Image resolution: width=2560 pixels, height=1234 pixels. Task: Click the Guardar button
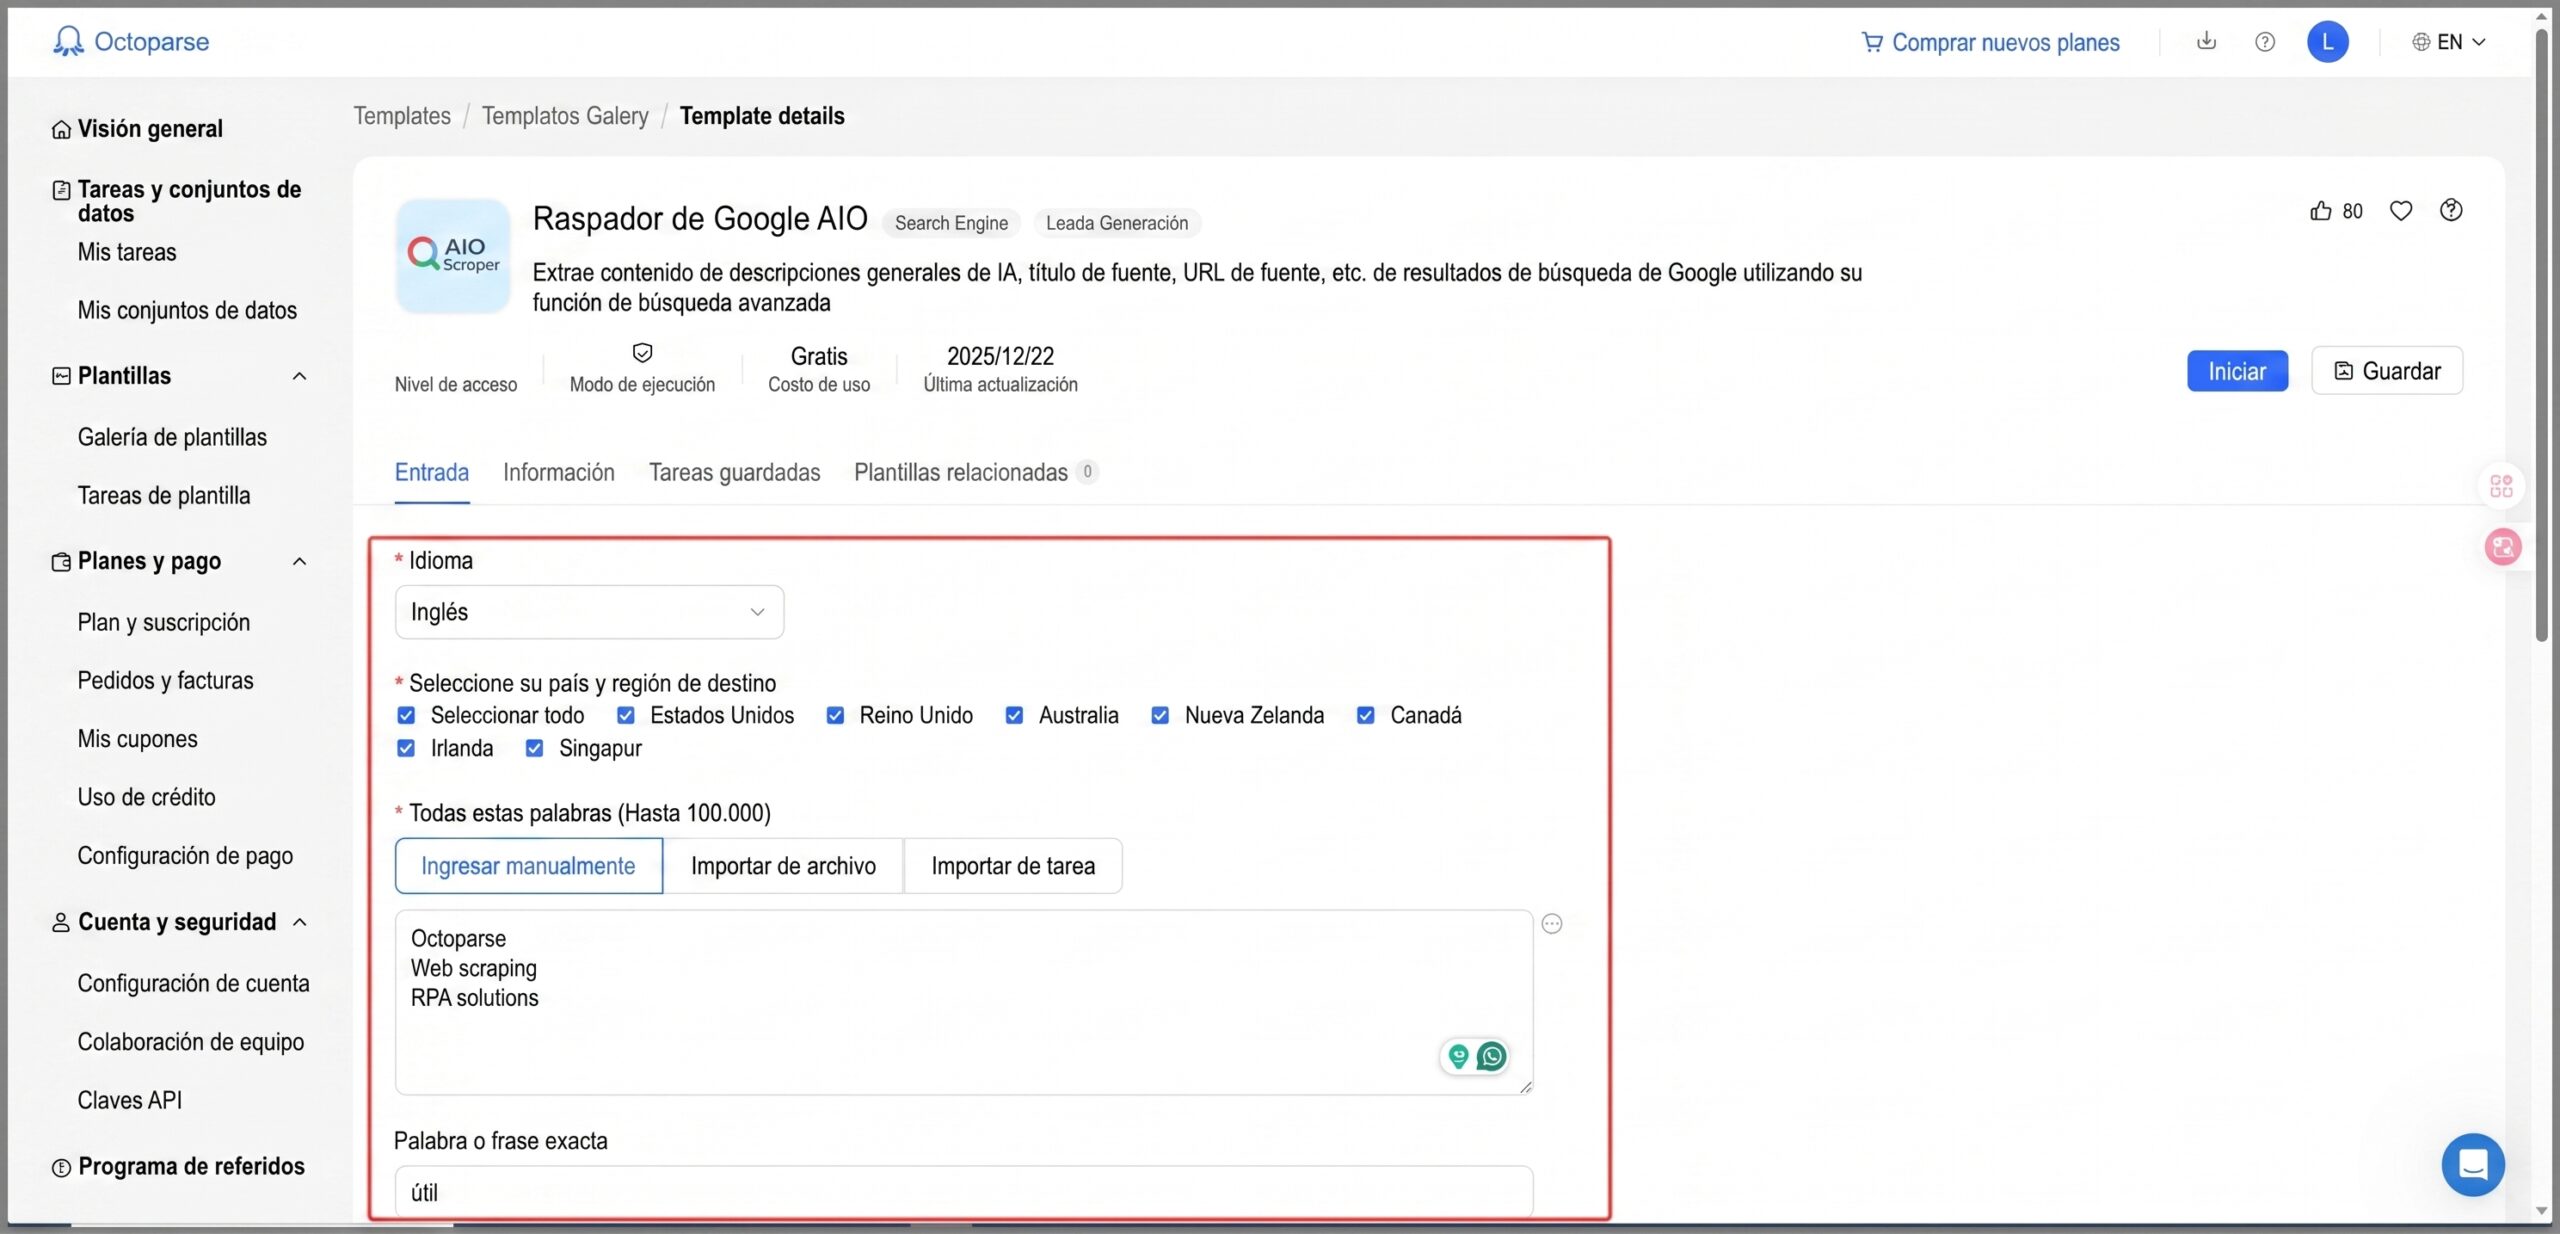click(2387, 371)
